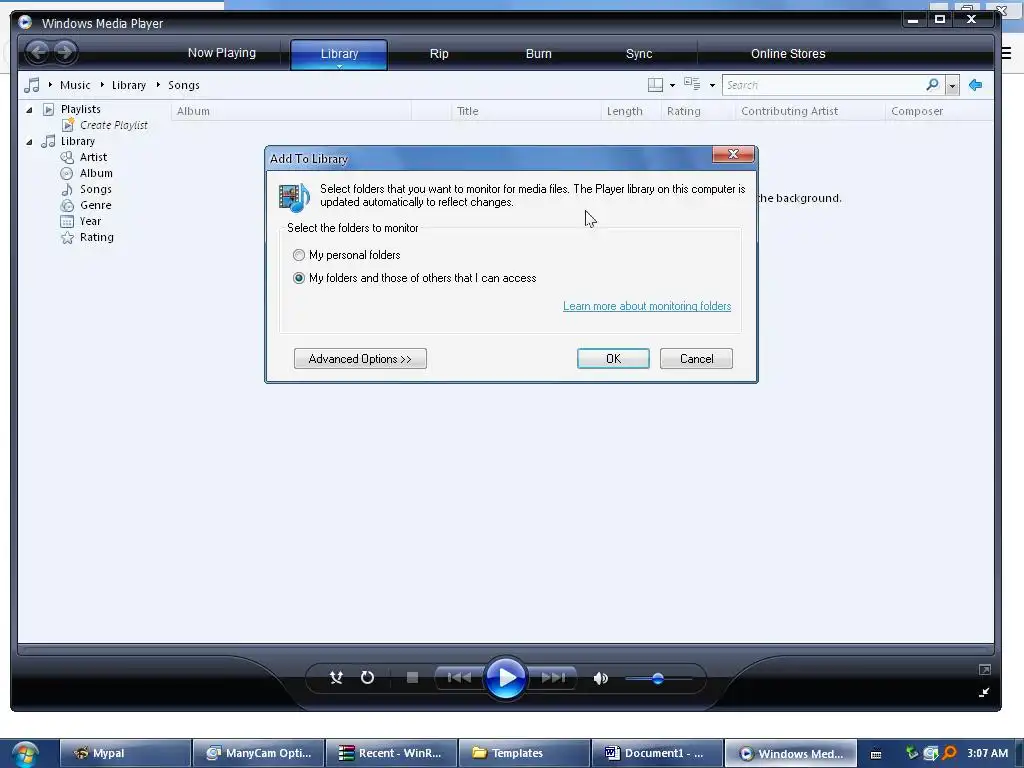Viewport: 1024px width, 768px height.
Task: Open the Online Stores tab
Action: click(788, 54)
